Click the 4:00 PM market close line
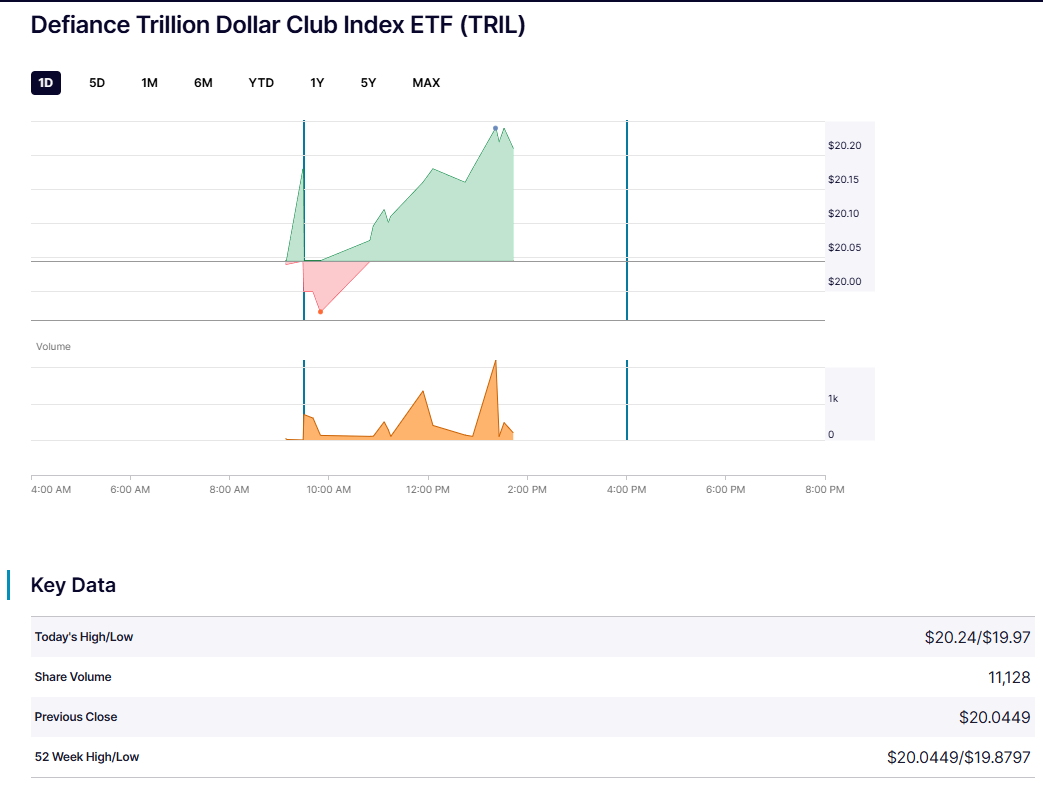This screenshot has width=1043, height=795. (627, 220)
